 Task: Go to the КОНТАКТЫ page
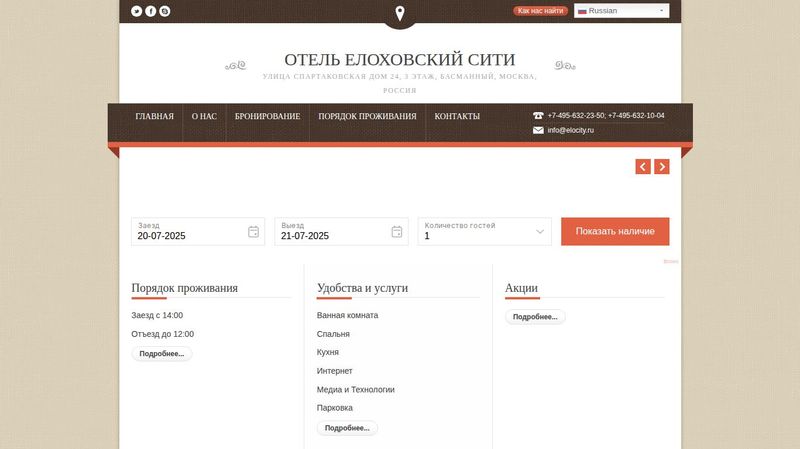[457, 117]
